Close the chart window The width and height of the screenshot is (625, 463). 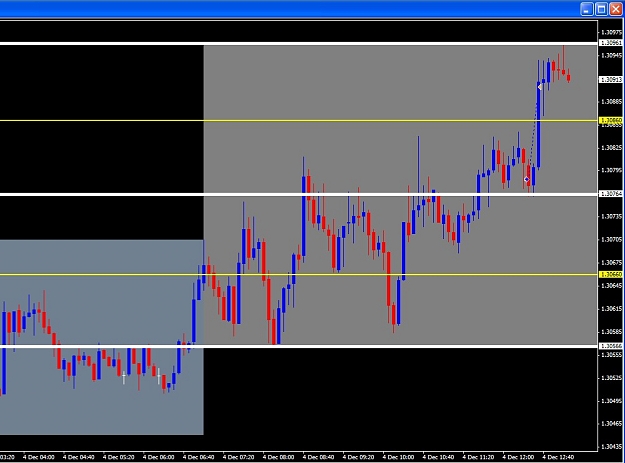click(x=616, y=9)
